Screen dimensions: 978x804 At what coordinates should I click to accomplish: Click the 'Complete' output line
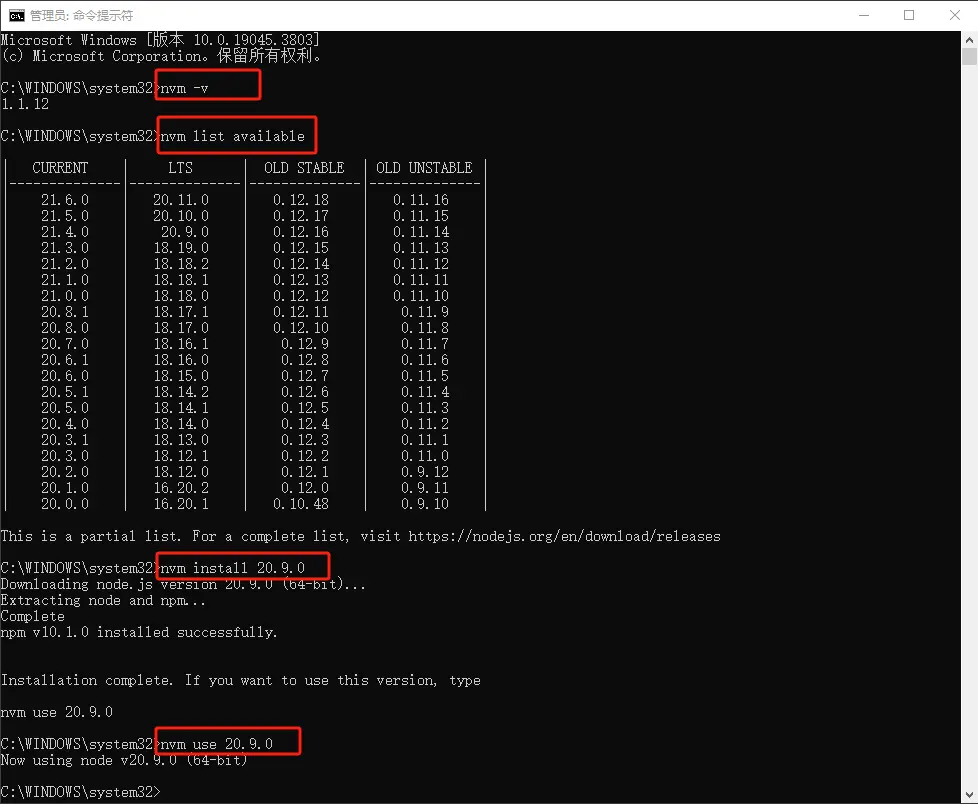click(x=32, y=617)
